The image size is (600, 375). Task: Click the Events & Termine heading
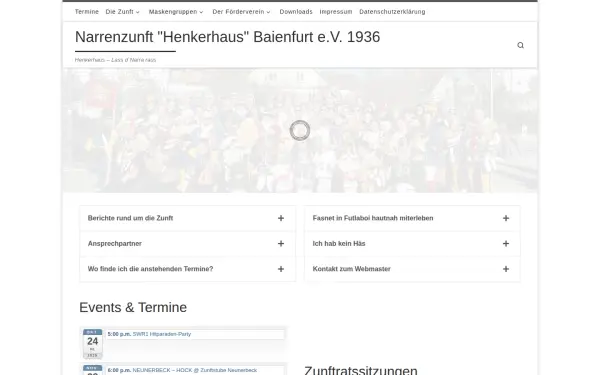(133, 307)
